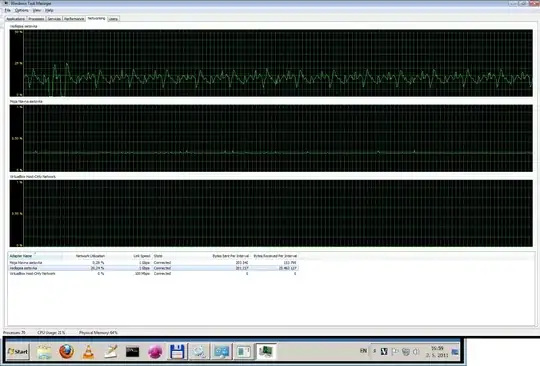
Task: Open the Options menu
Action: point(21,10)
